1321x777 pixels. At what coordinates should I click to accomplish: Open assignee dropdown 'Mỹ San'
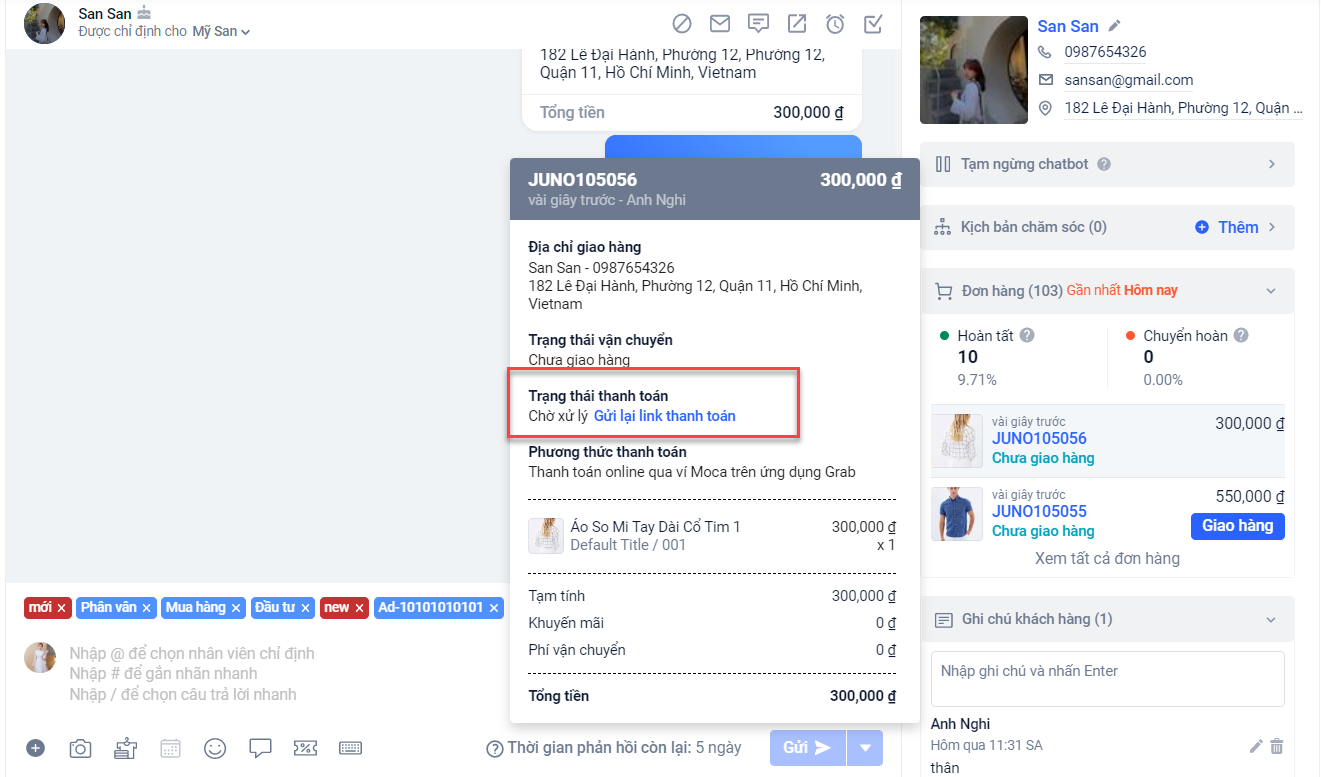coord(221,31)
